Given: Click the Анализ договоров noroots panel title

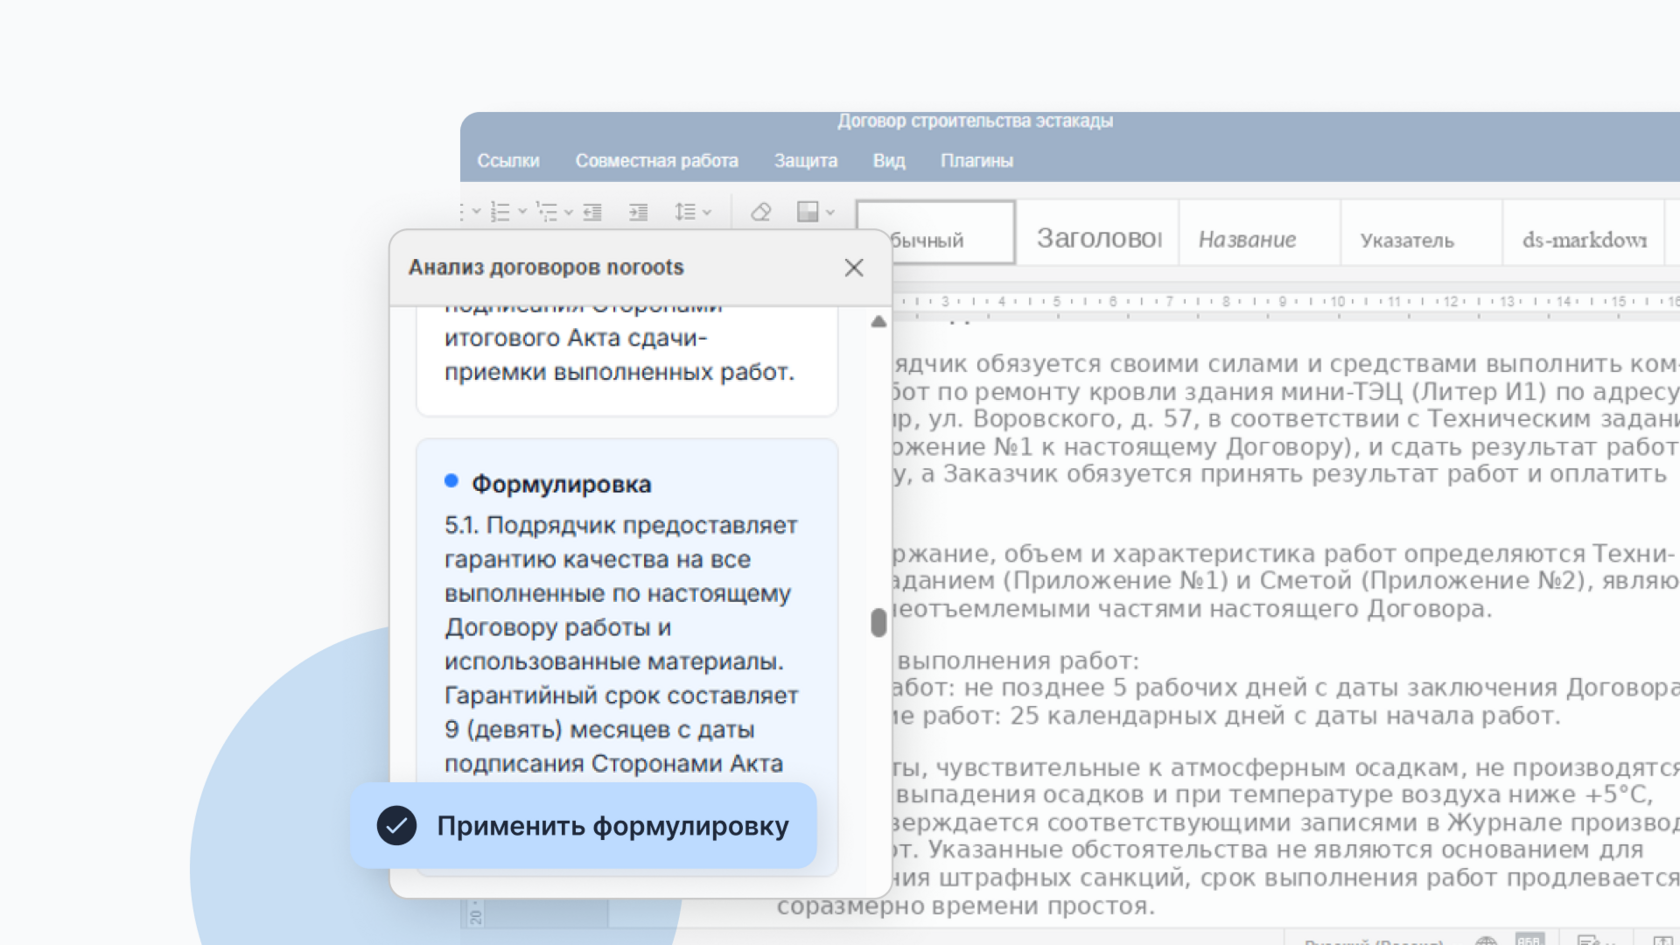Looking at the screenshot, I should coord(546,267).
